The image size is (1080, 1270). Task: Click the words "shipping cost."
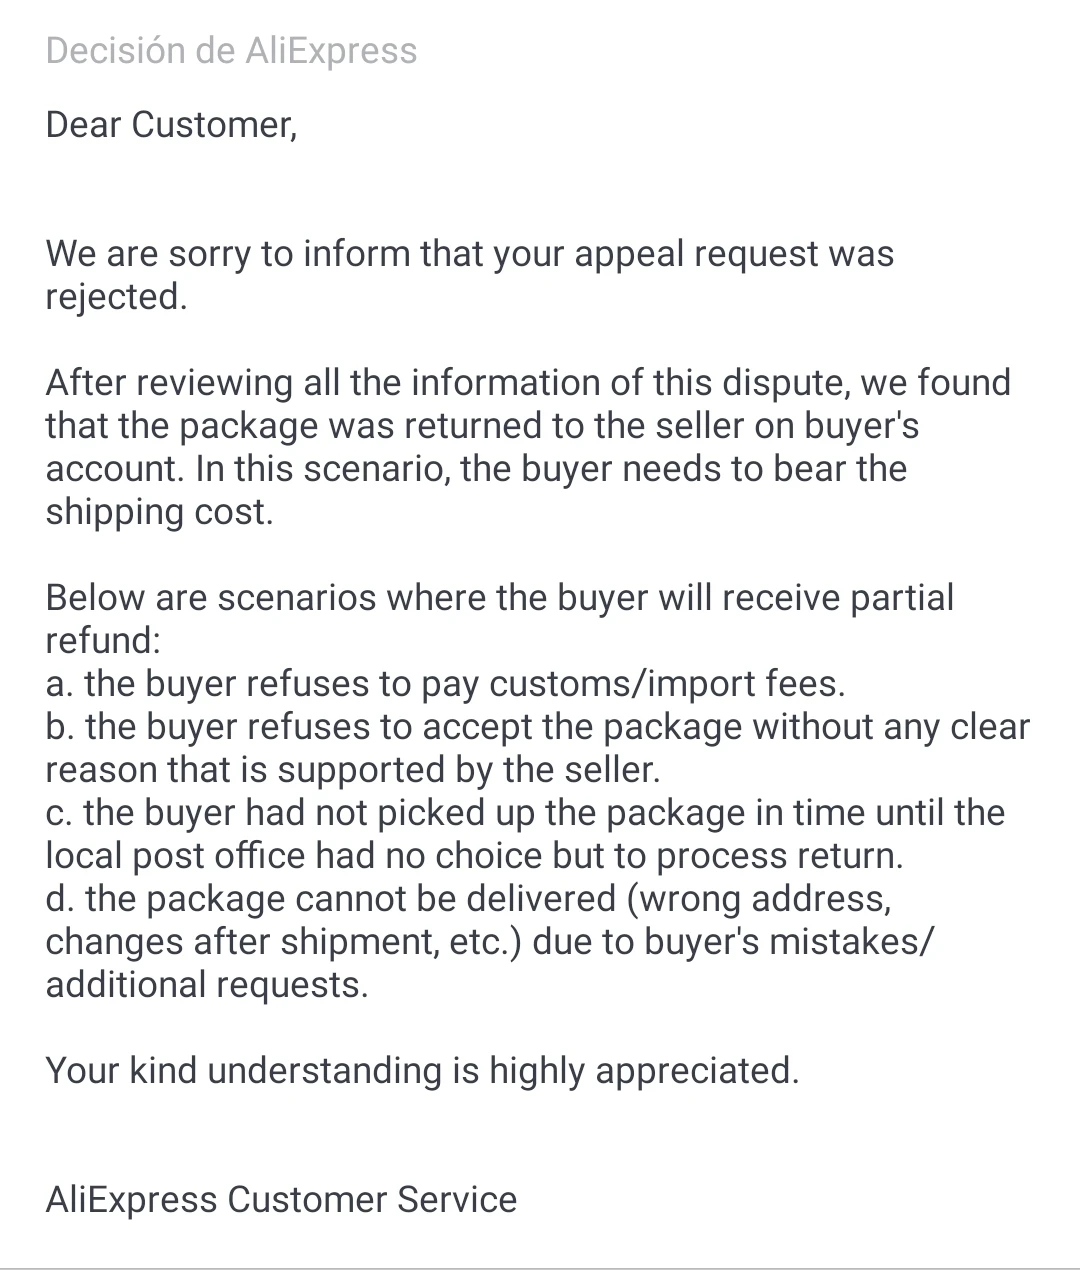coord(159,512)
